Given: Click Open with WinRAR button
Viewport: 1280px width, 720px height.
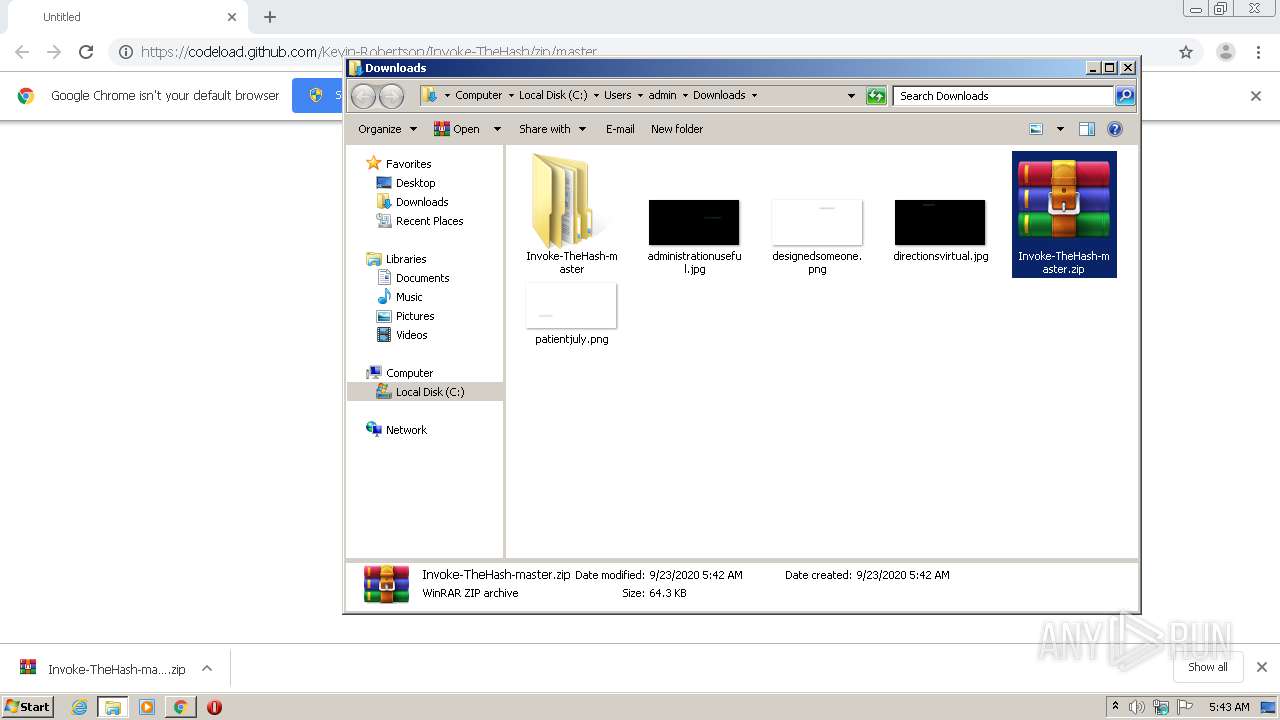Looking at the screenshot, I should pyautogui.click(x=457, y=129).
